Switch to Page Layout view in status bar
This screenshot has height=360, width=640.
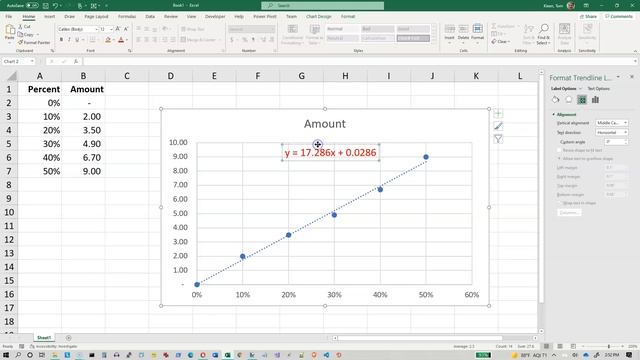click(x=560, y=346)
